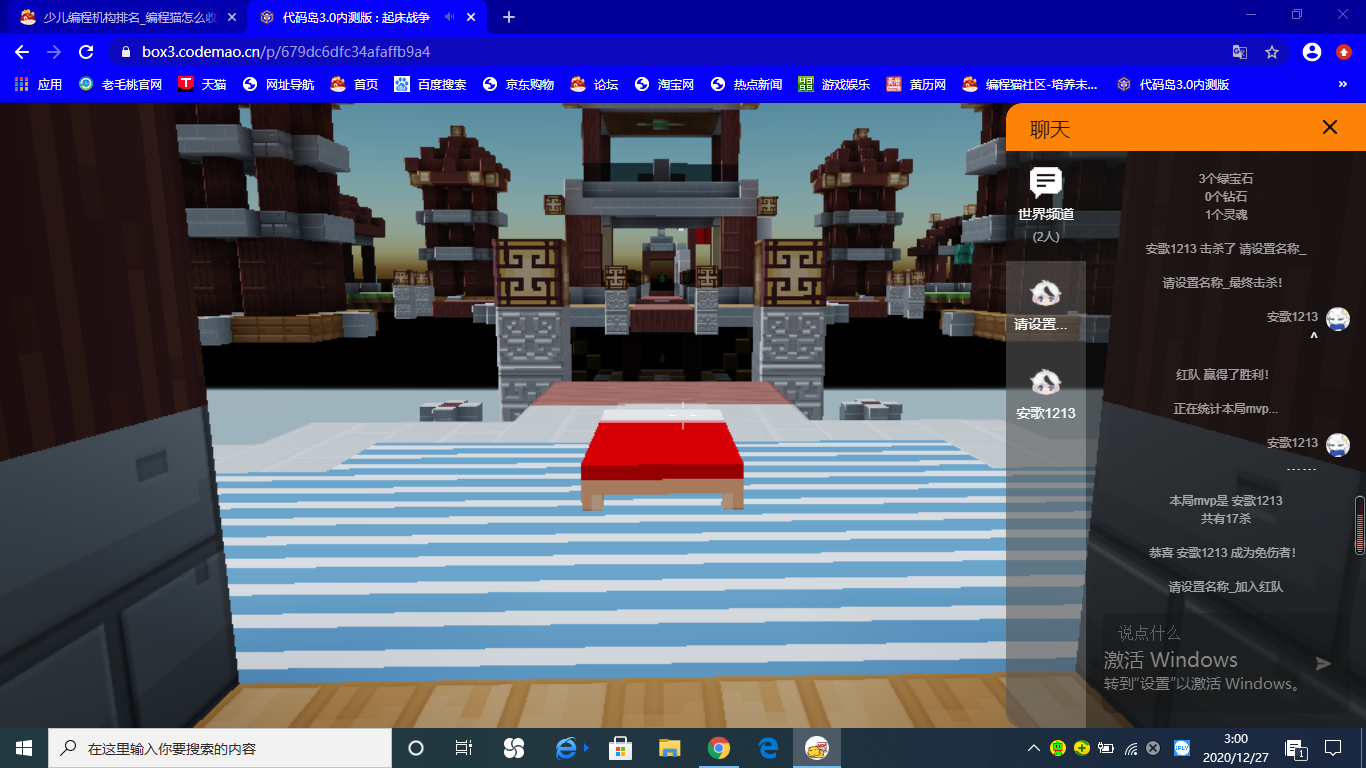Click the message 请设置名称_加入红队

[1226, 587]
